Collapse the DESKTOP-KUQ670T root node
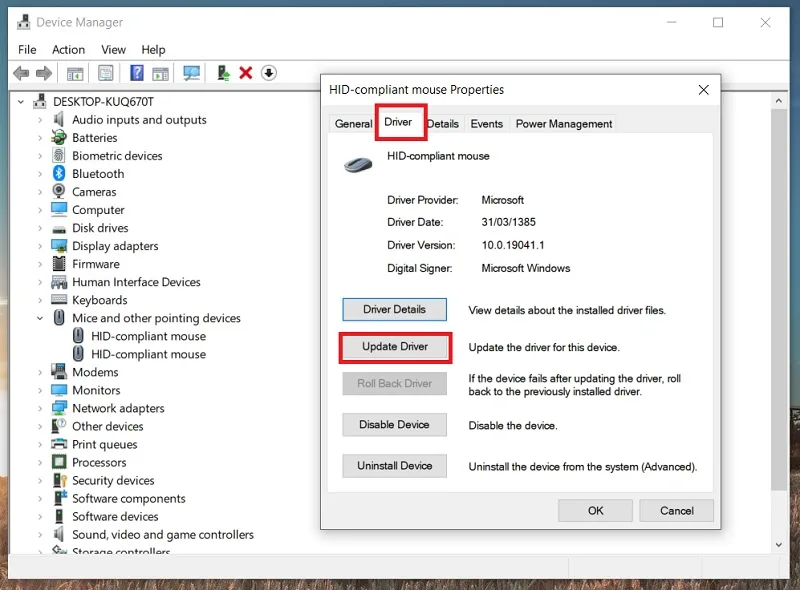The height and width of the screenshot is (590, 800). click(x=21, y=102)
